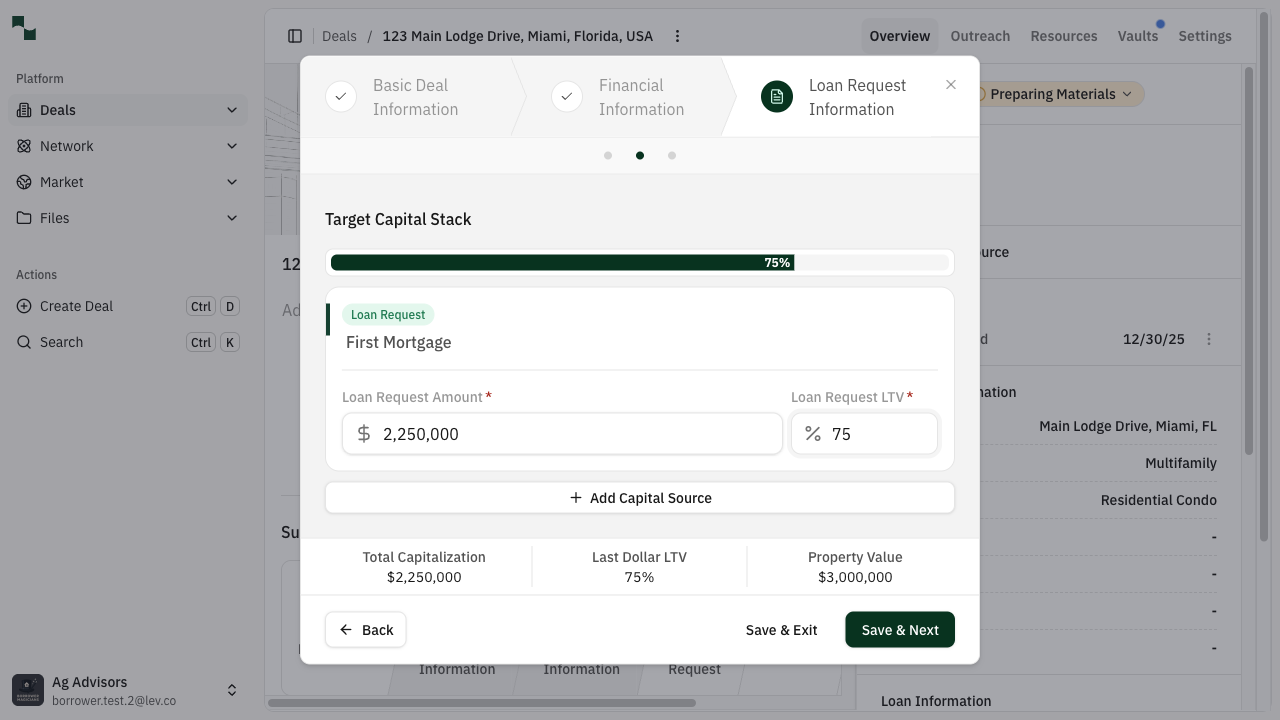The height and width of the screenshot is (720, 1280).
Task: Open the three-dot deal options menu
Action: pos(677,36)
